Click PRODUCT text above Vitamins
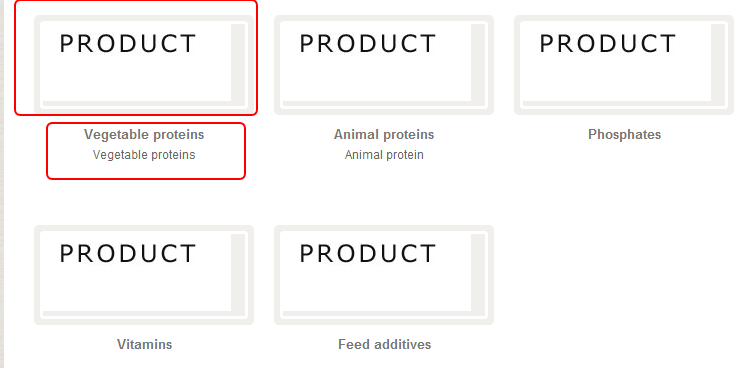The image size is (742, 368). [128, 254]
